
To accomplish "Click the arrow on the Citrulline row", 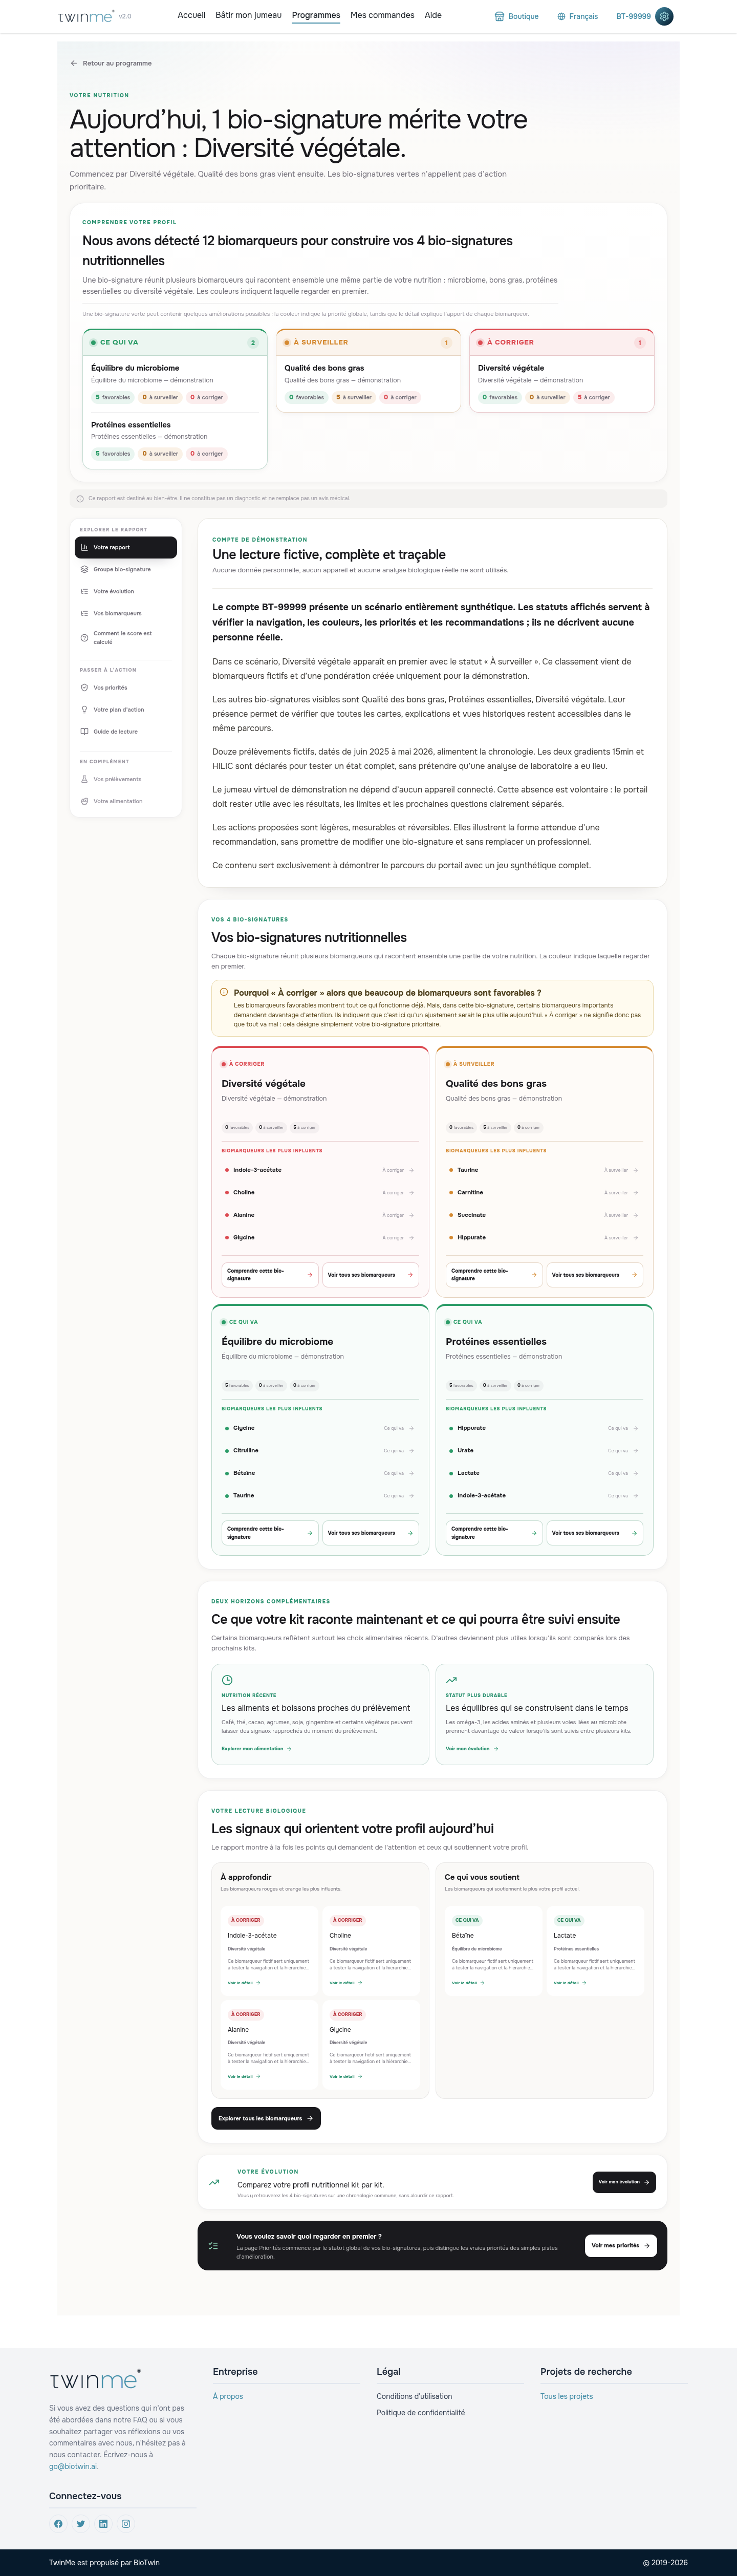I will coord(411,1450).
